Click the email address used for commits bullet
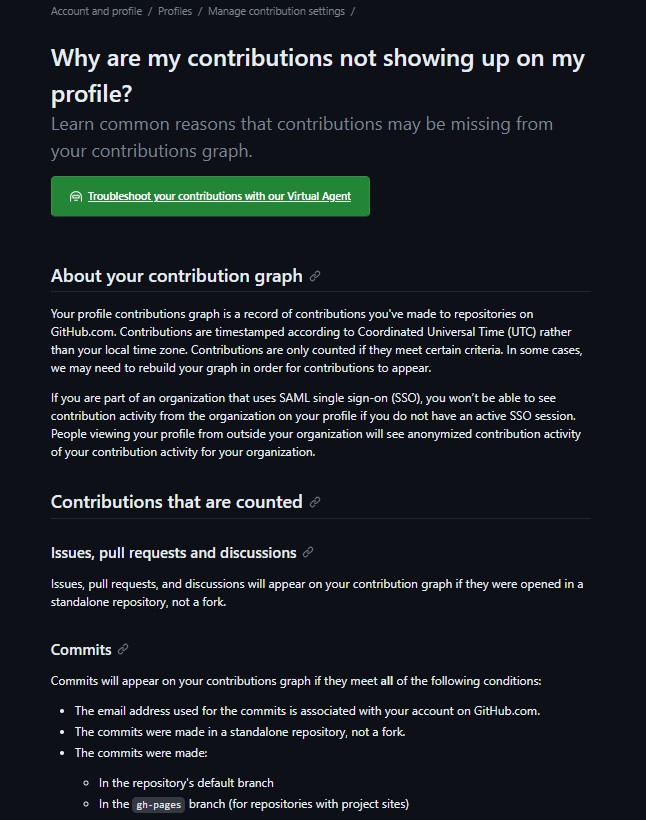The height and width of the screenshot is (820, 646). point(307,711)
